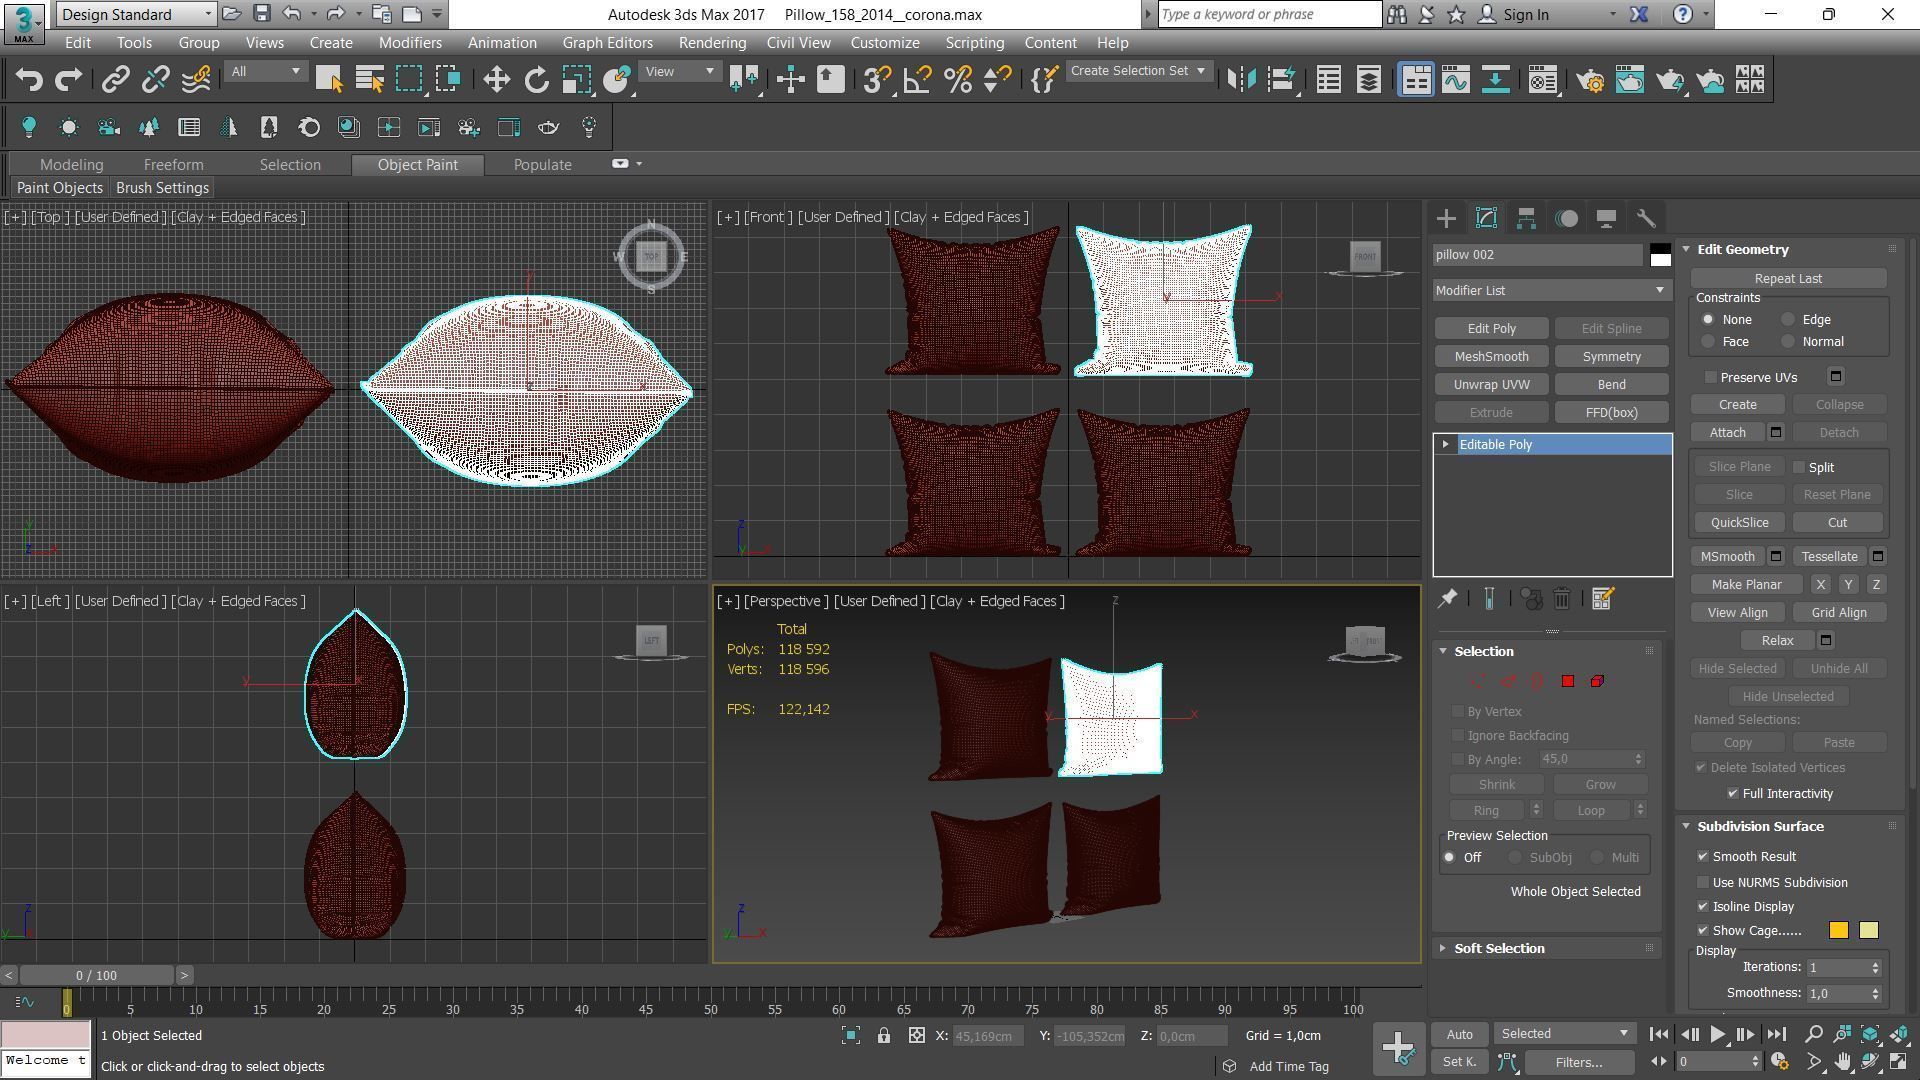Open Render Setup dialog

[1590, 80]
